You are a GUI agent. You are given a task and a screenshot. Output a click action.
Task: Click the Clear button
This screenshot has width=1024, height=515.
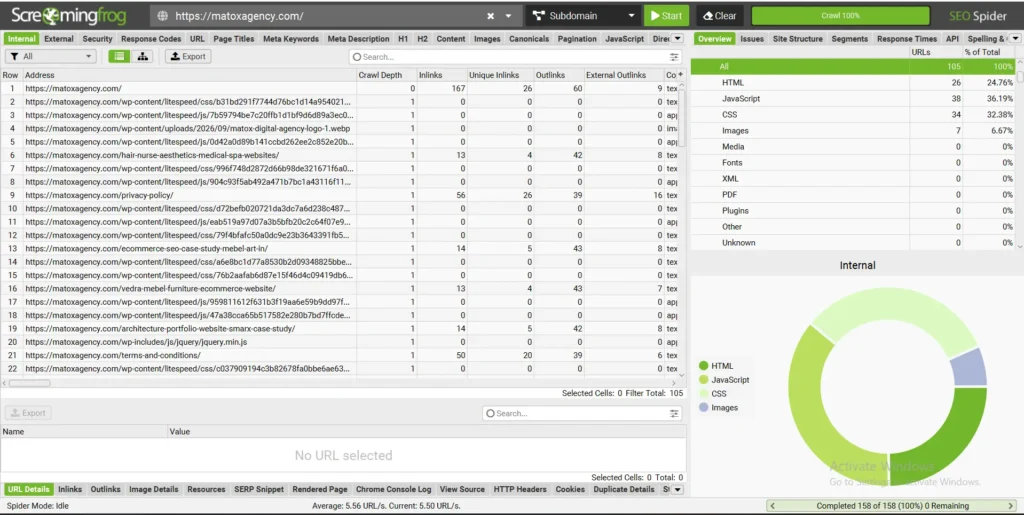(719, 16)
